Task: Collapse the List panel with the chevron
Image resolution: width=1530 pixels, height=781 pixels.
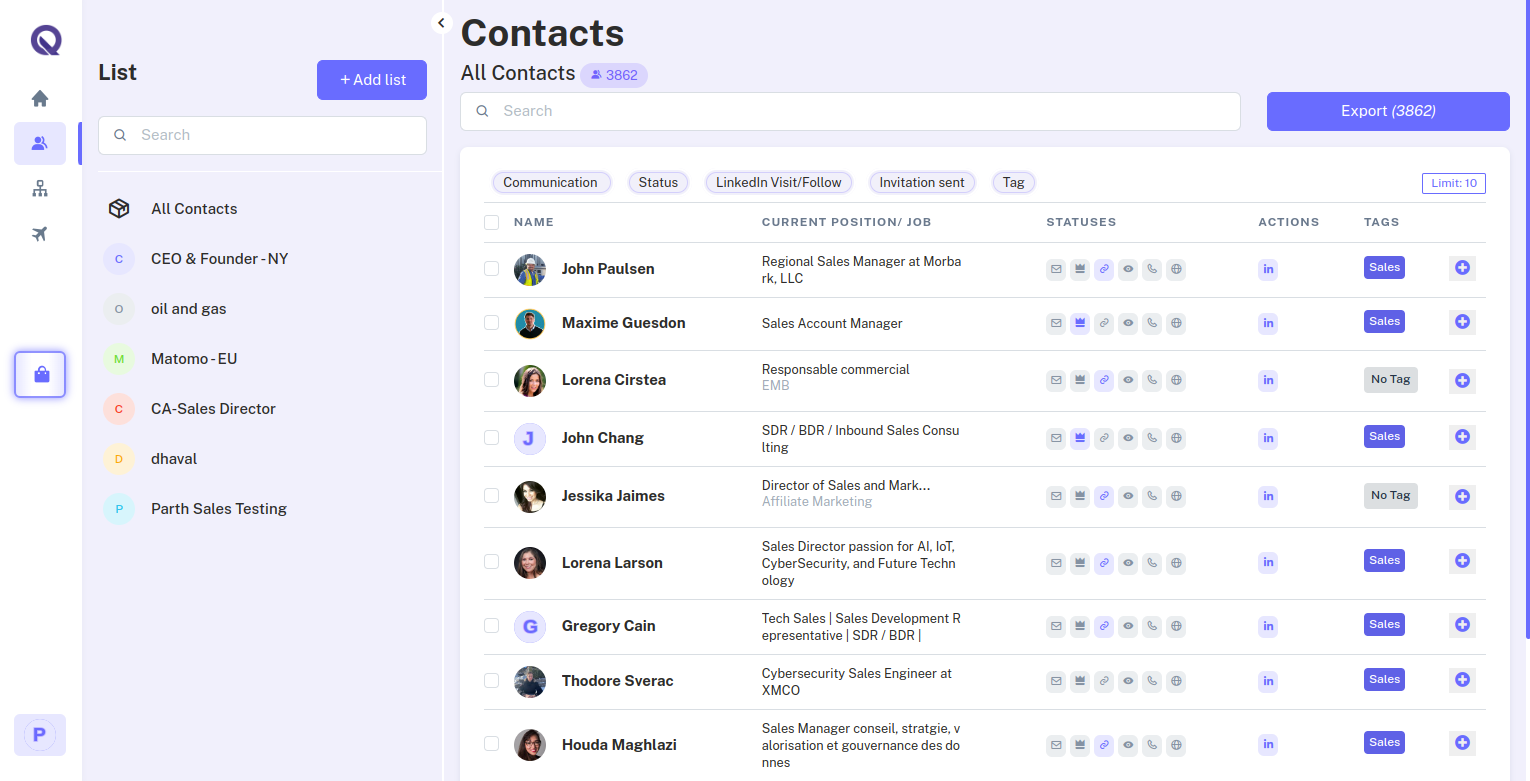Action: [441, 22]
